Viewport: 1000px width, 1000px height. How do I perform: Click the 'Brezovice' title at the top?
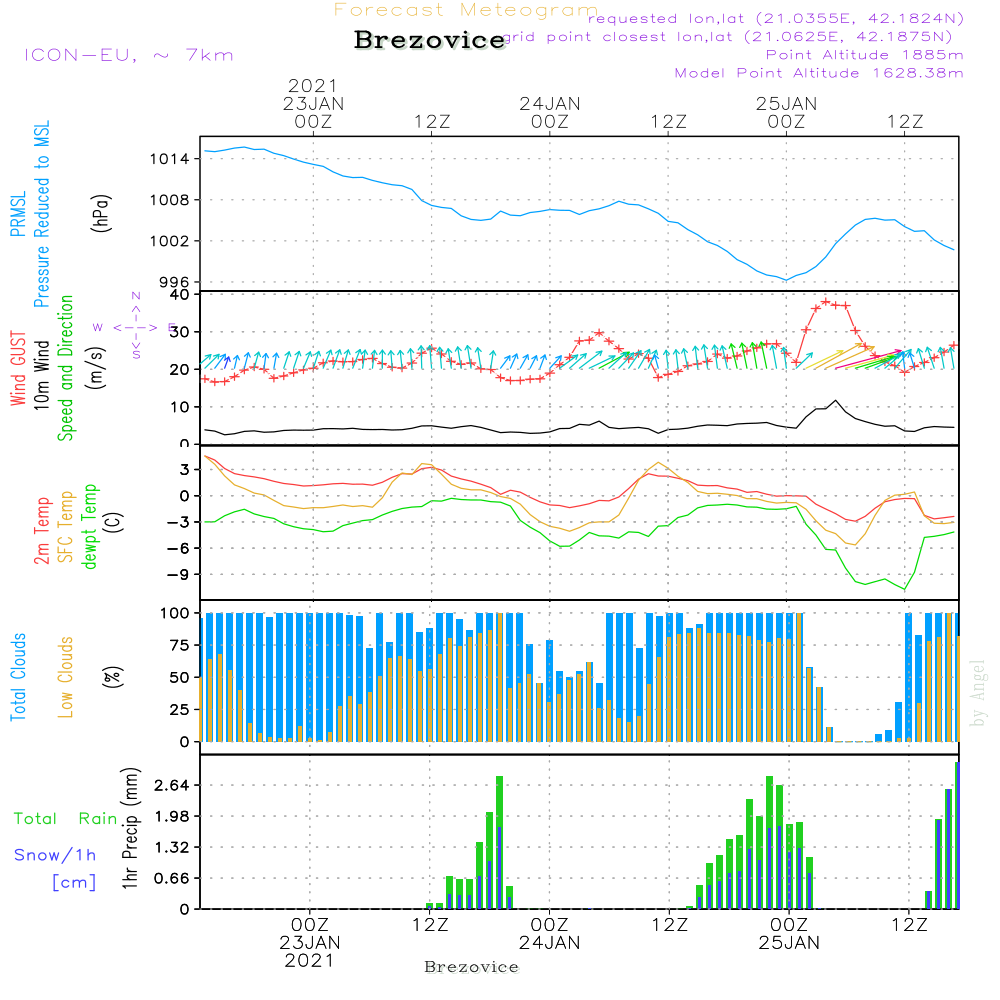(x=430, y=40)
